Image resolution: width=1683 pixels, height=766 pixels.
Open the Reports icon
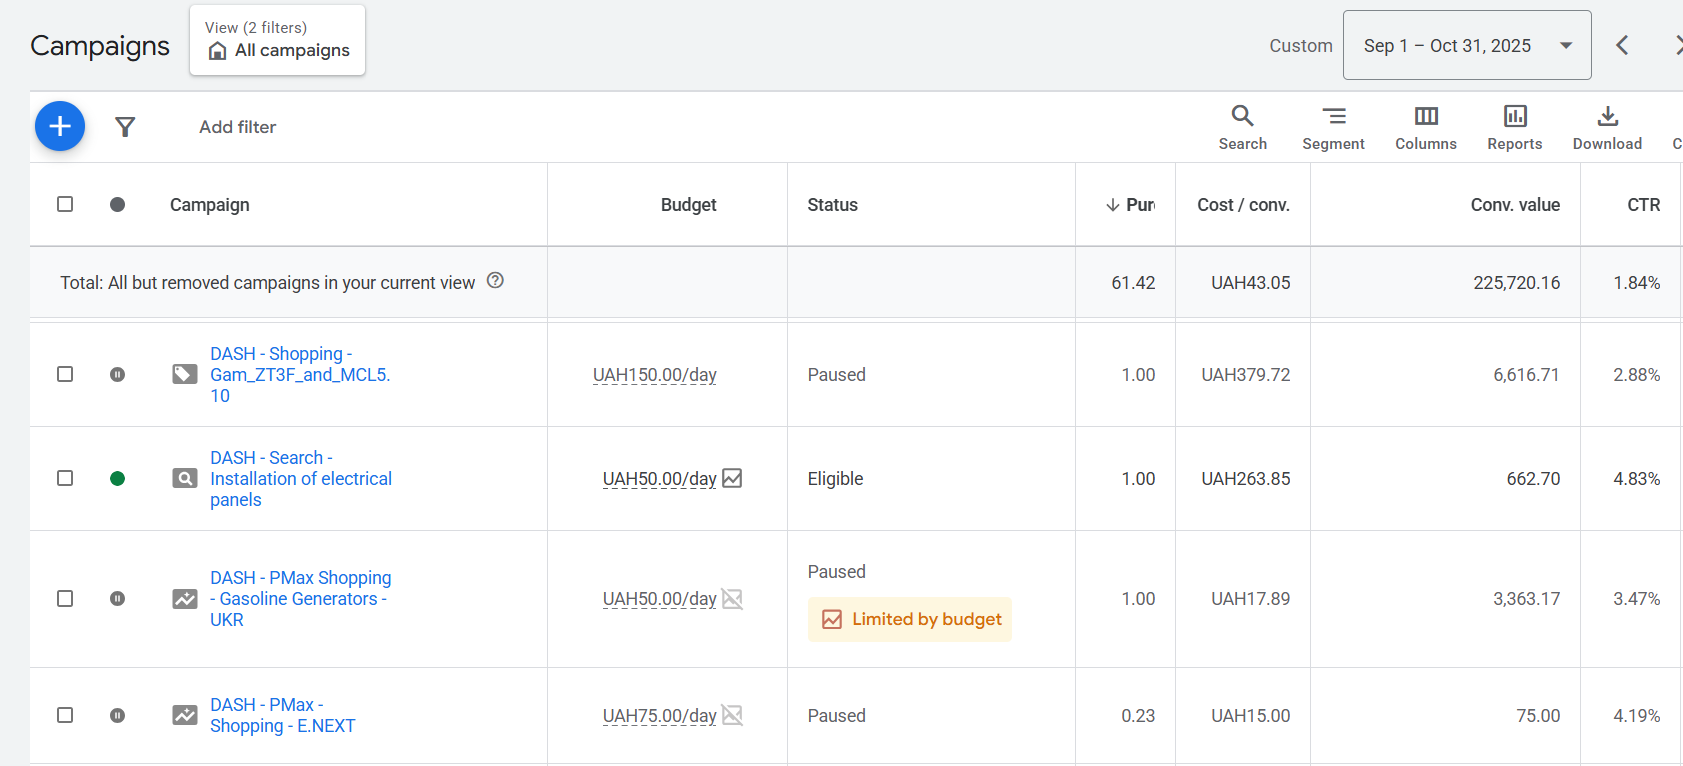(1514, 127)
